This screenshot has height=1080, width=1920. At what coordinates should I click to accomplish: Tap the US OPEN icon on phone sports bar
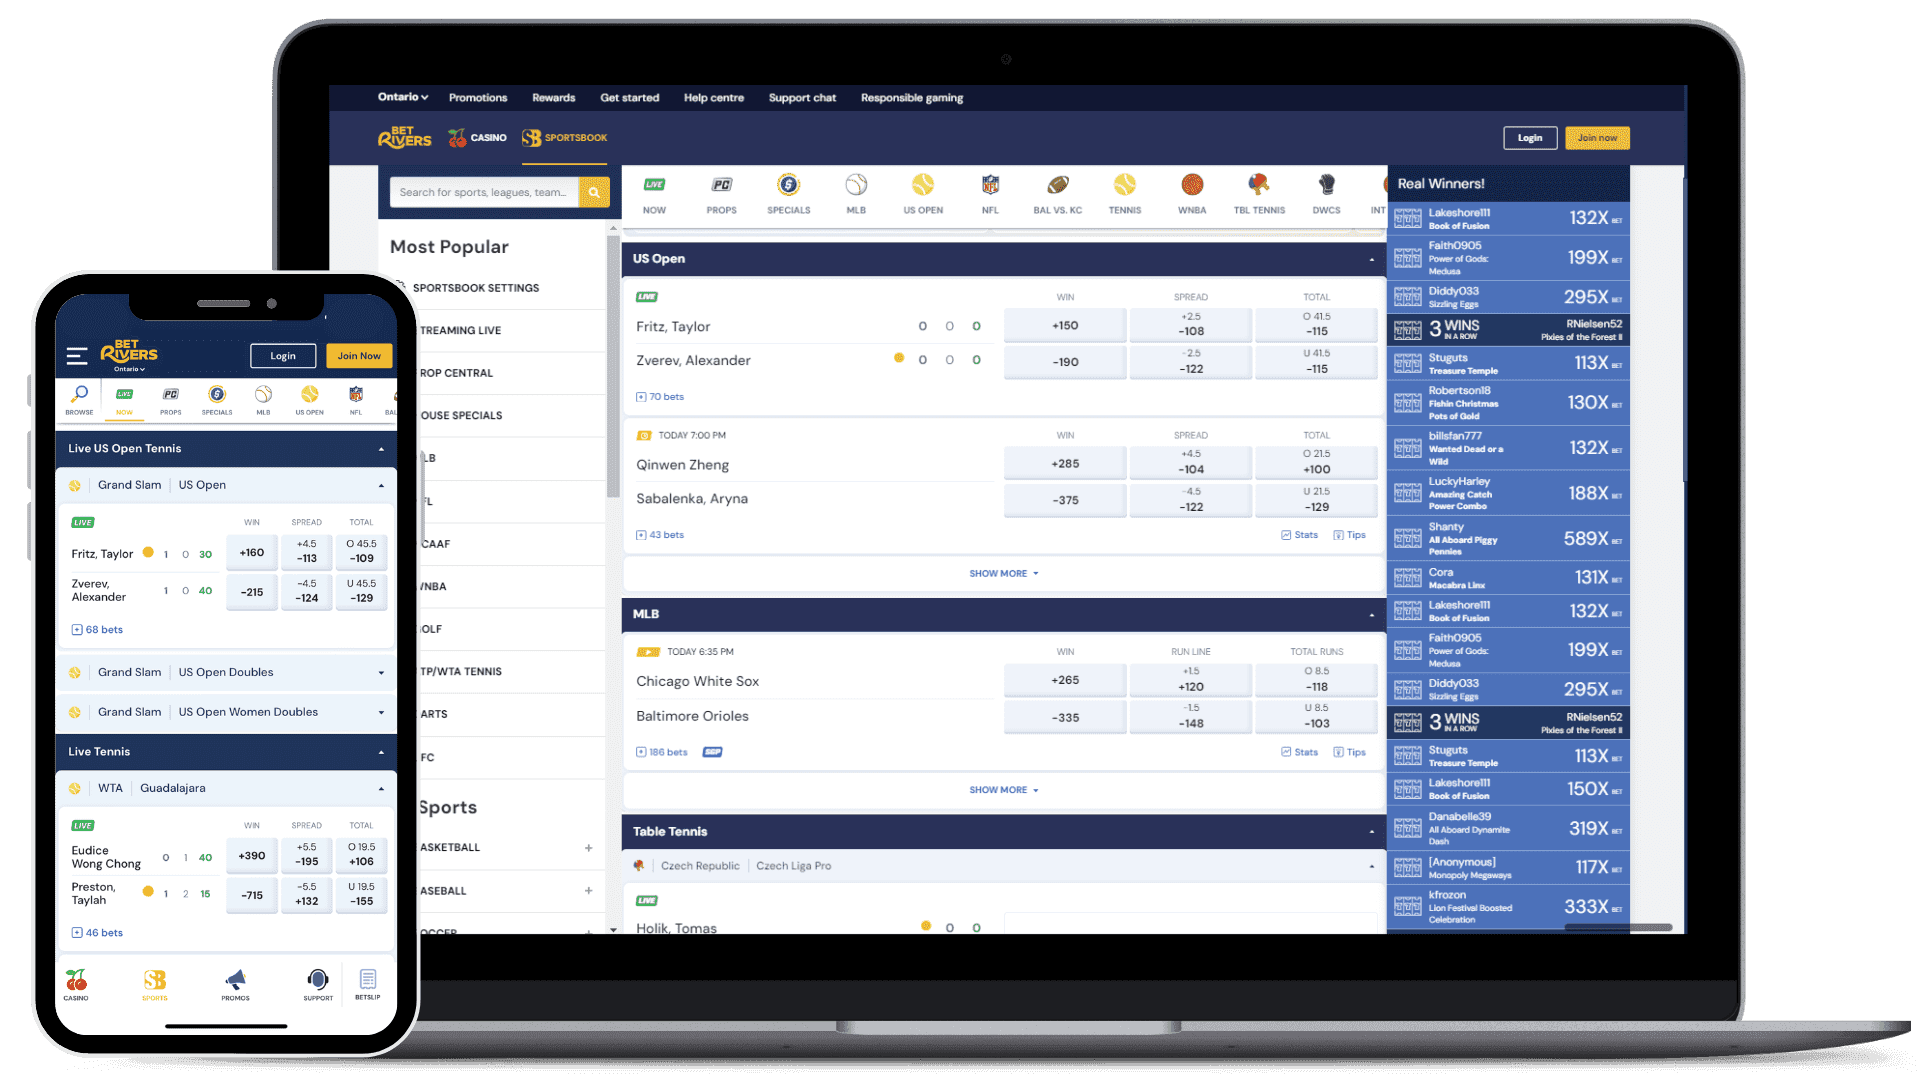tap(309, 400)
